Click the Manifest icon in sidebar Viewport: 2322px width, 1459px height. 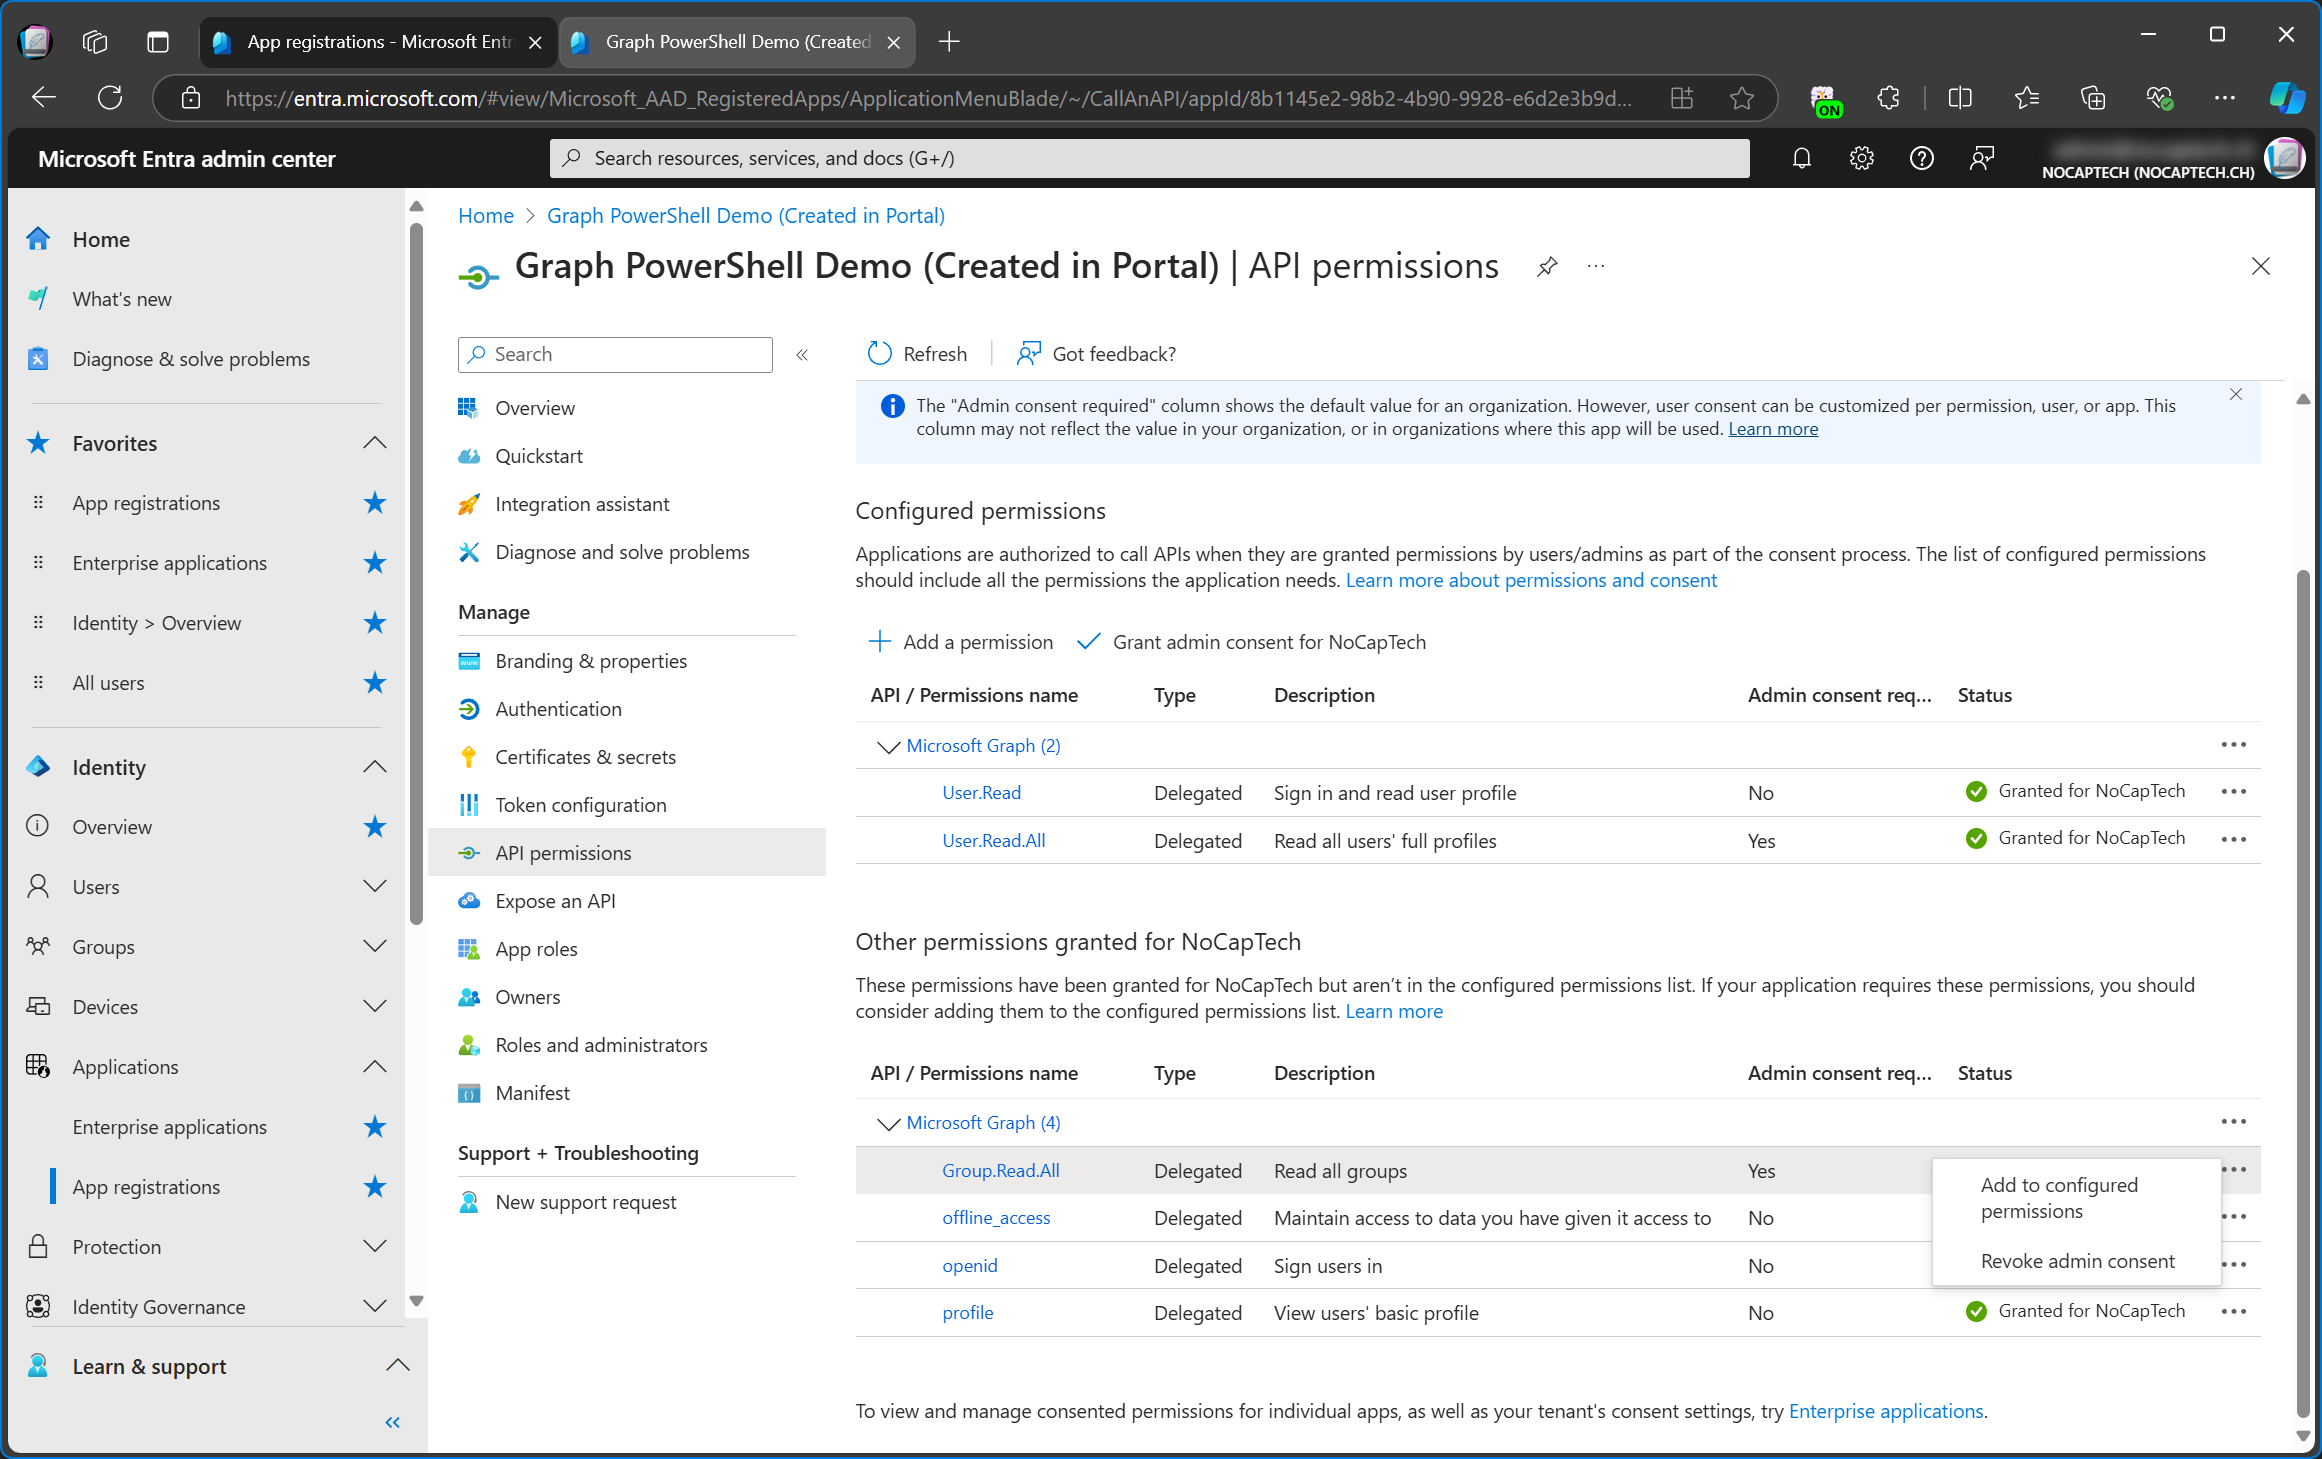click(x=467, y=1093)
